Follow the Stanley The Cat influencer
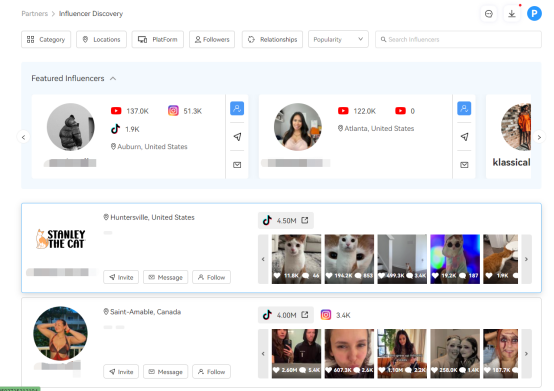 click(x=211, y=277)
